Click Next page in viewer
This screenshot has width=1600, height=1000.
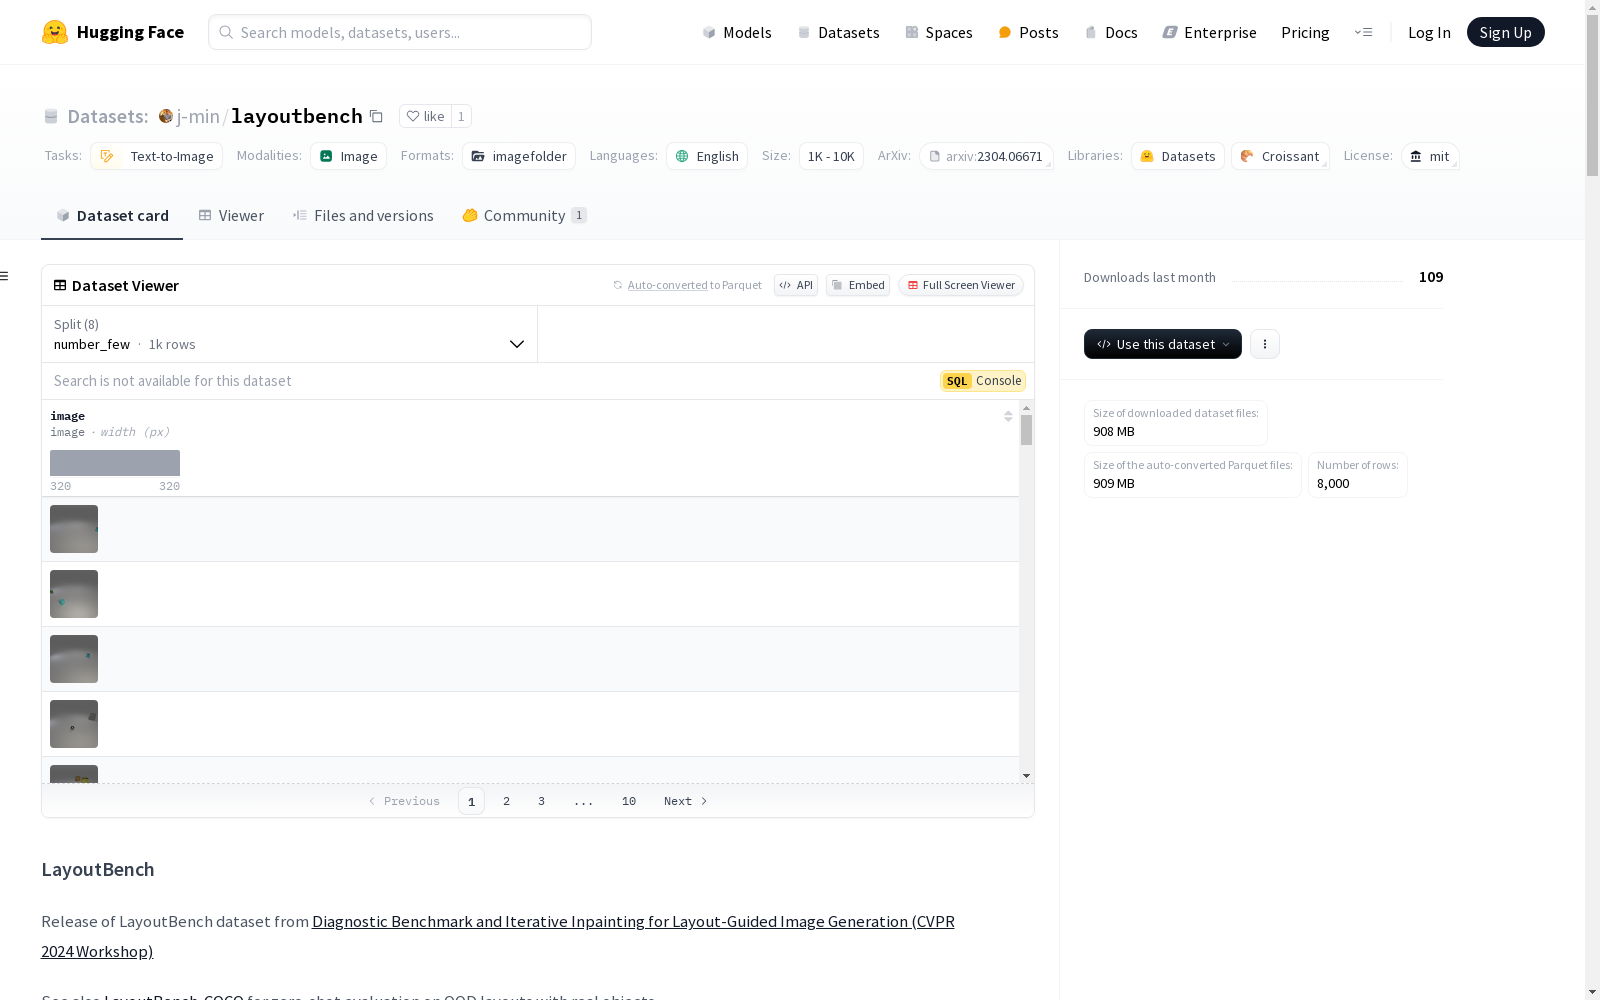[686, 801]
